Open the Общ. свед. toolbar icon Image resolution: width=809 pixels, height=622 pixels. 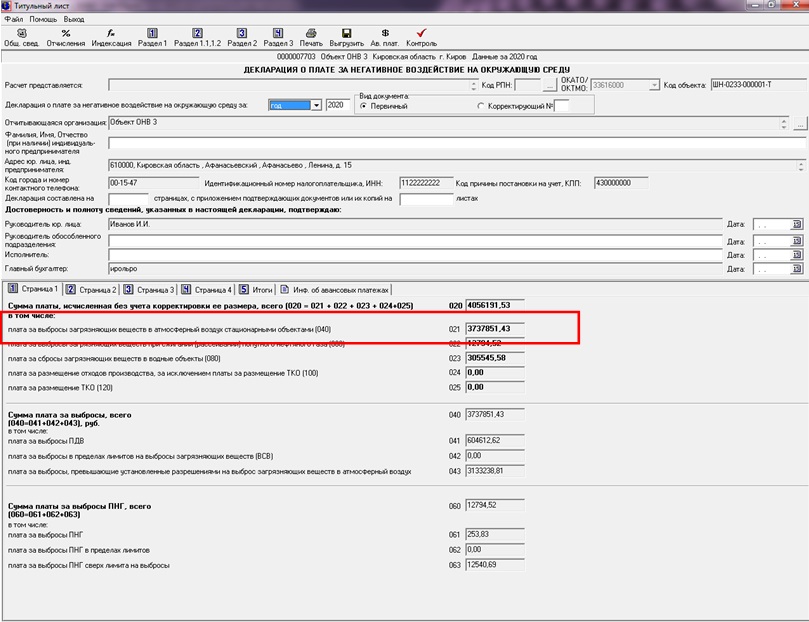point(23,37)
